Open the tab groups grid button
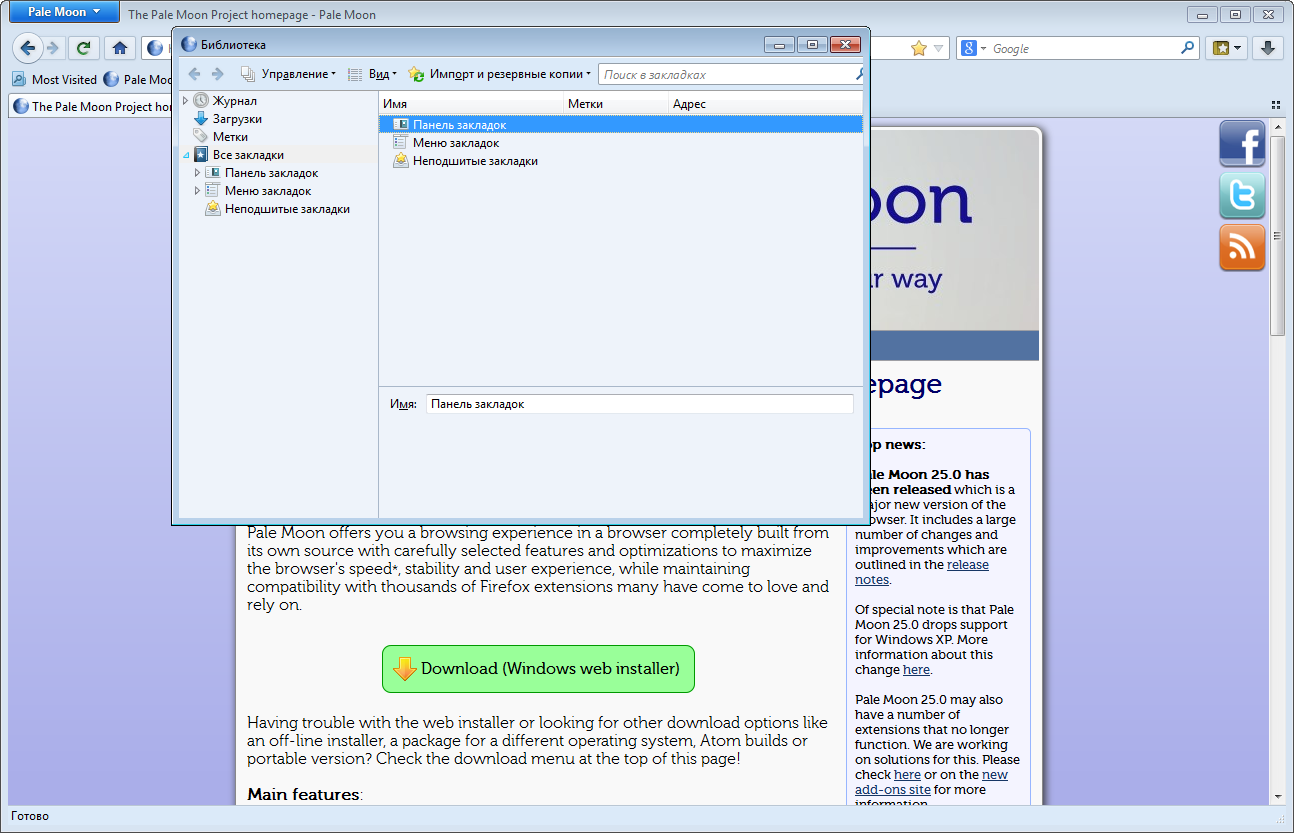Image resolution: width=1294 pixels, height=833 pixels. click(1276, 105)
